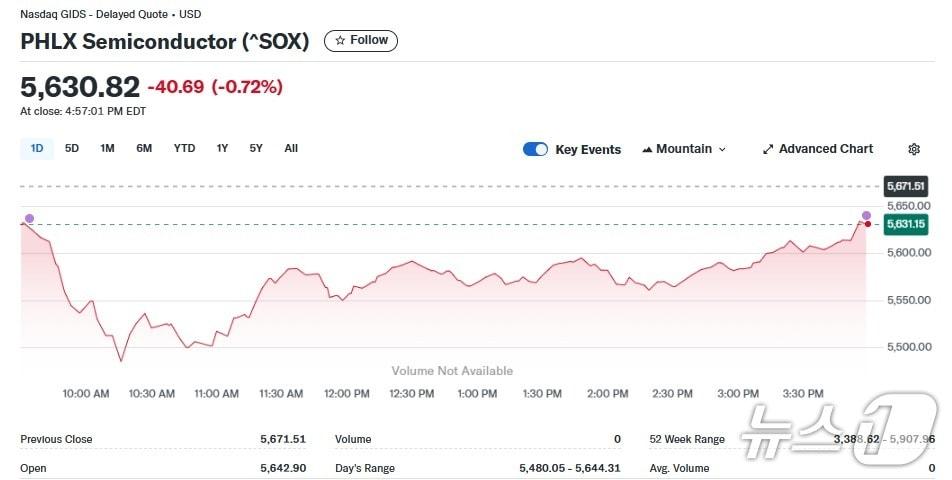The image size is (952, 480).
Task: Select the 1D time range tab
Action: [x=37, y=149]
